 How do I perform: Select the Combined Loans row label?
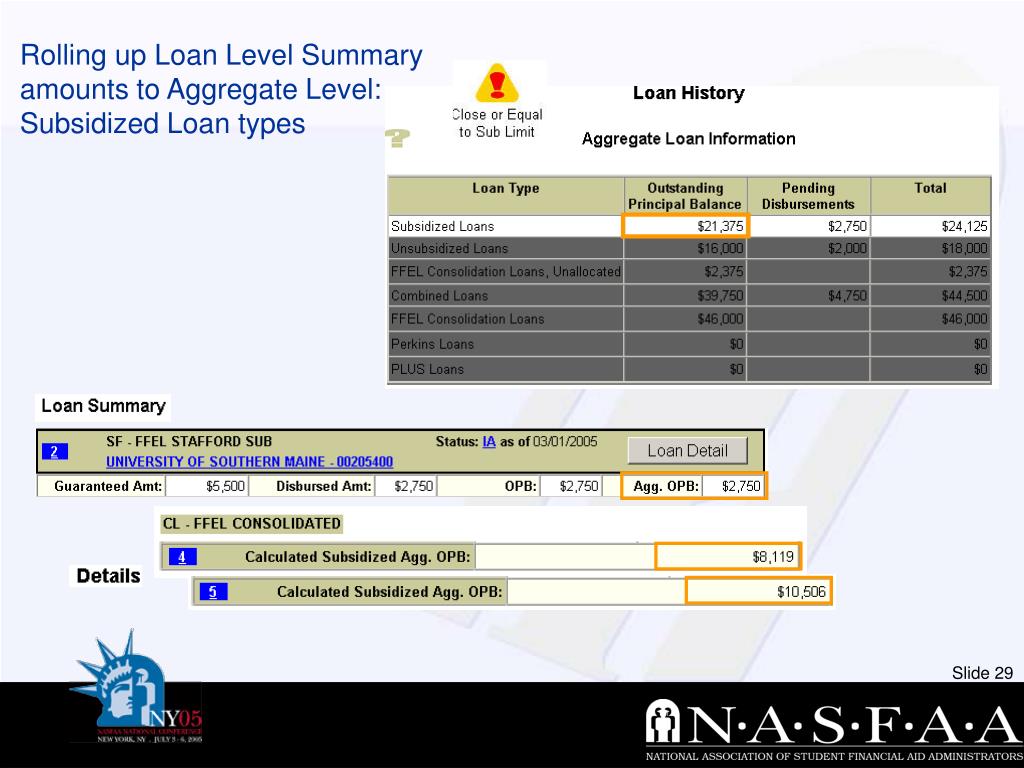[440, 296]
